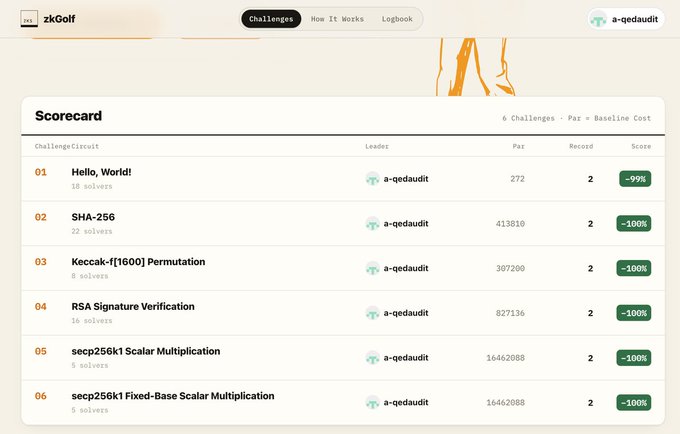Click par 16462088 in Fixed-Base Scalar Multiplication row

pyautogui.click(x=505, y=402)
